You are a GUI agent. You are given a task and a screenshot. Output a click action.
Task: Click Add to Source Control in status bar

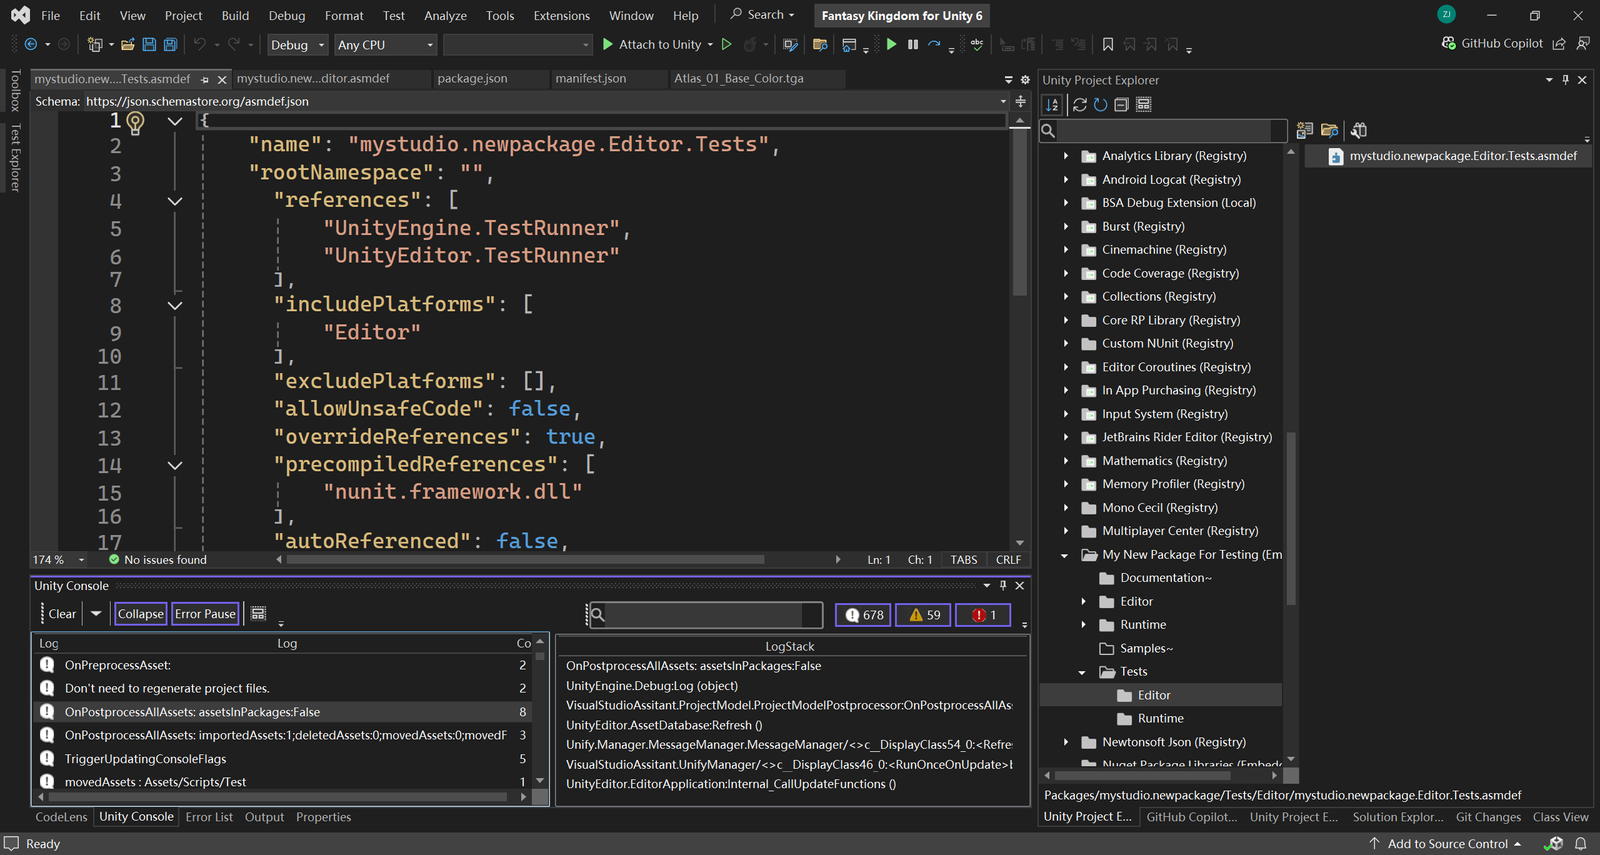pos(1447,844)
